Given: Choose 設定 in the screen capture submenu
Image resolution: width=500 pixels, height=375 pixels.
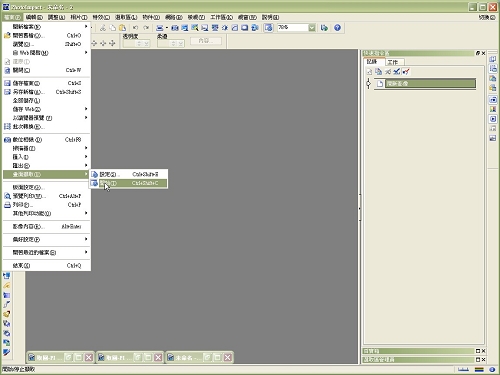Looking at the screenshot, I should tap(129, 174).
